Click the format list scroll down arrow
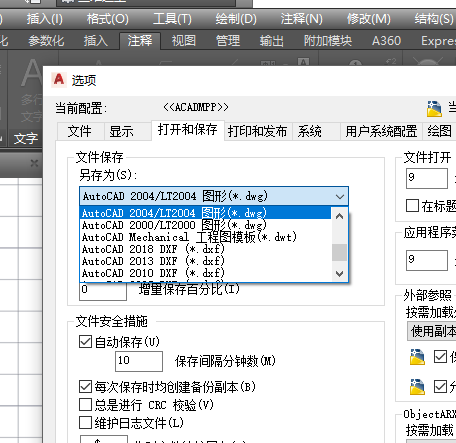The height and width of the screenshot is (443, 456). pos(340,274)
